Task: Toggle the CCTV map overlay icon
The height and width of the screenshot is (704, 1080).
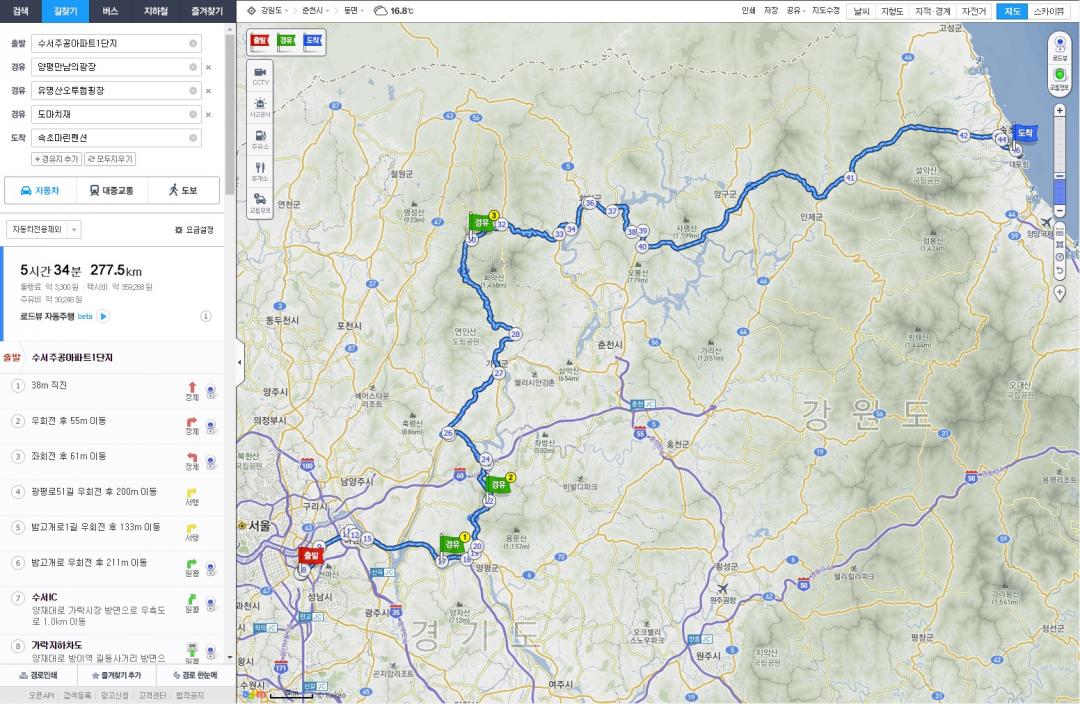Action: click(x=260, y=75)
